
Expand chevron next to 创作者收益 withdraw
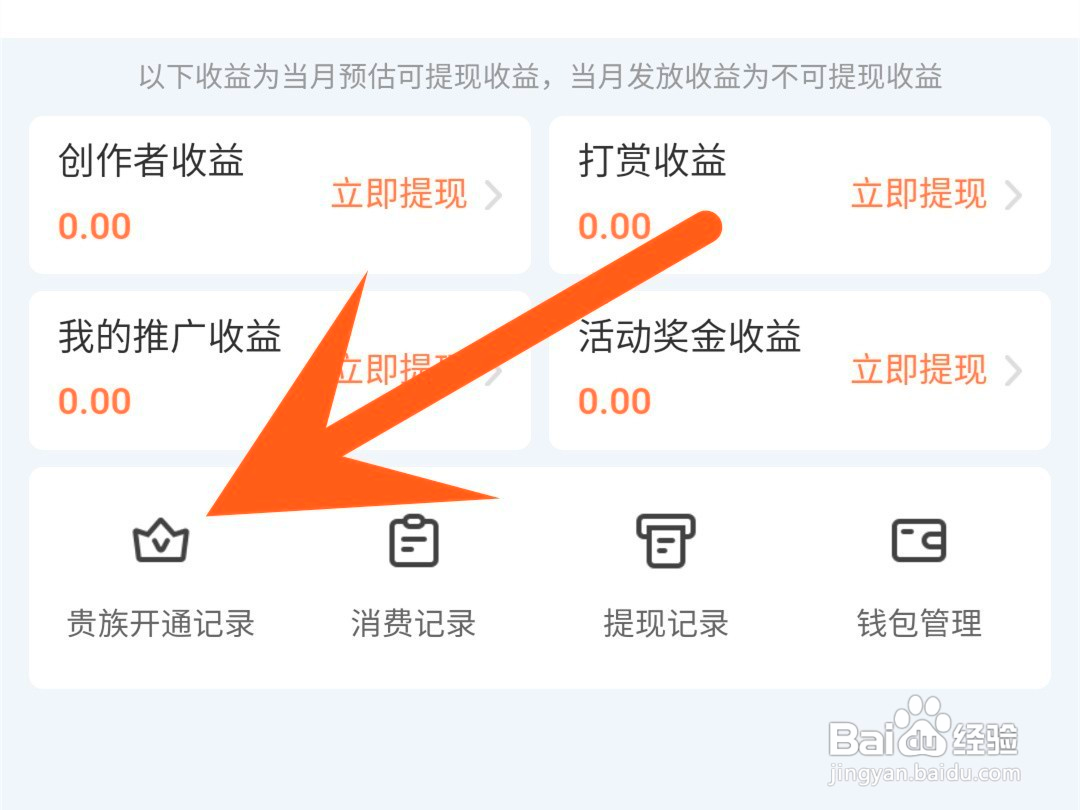(x=493, y=195)
